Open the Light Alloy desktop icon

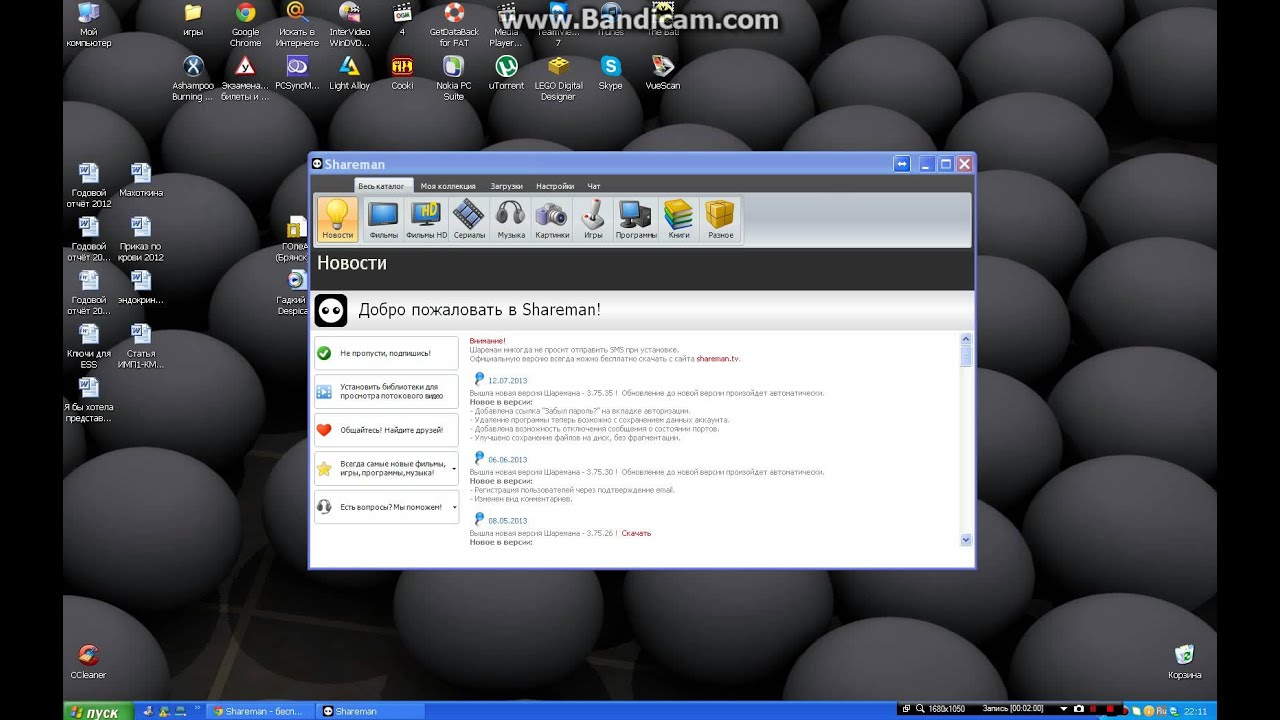[349, 73]
